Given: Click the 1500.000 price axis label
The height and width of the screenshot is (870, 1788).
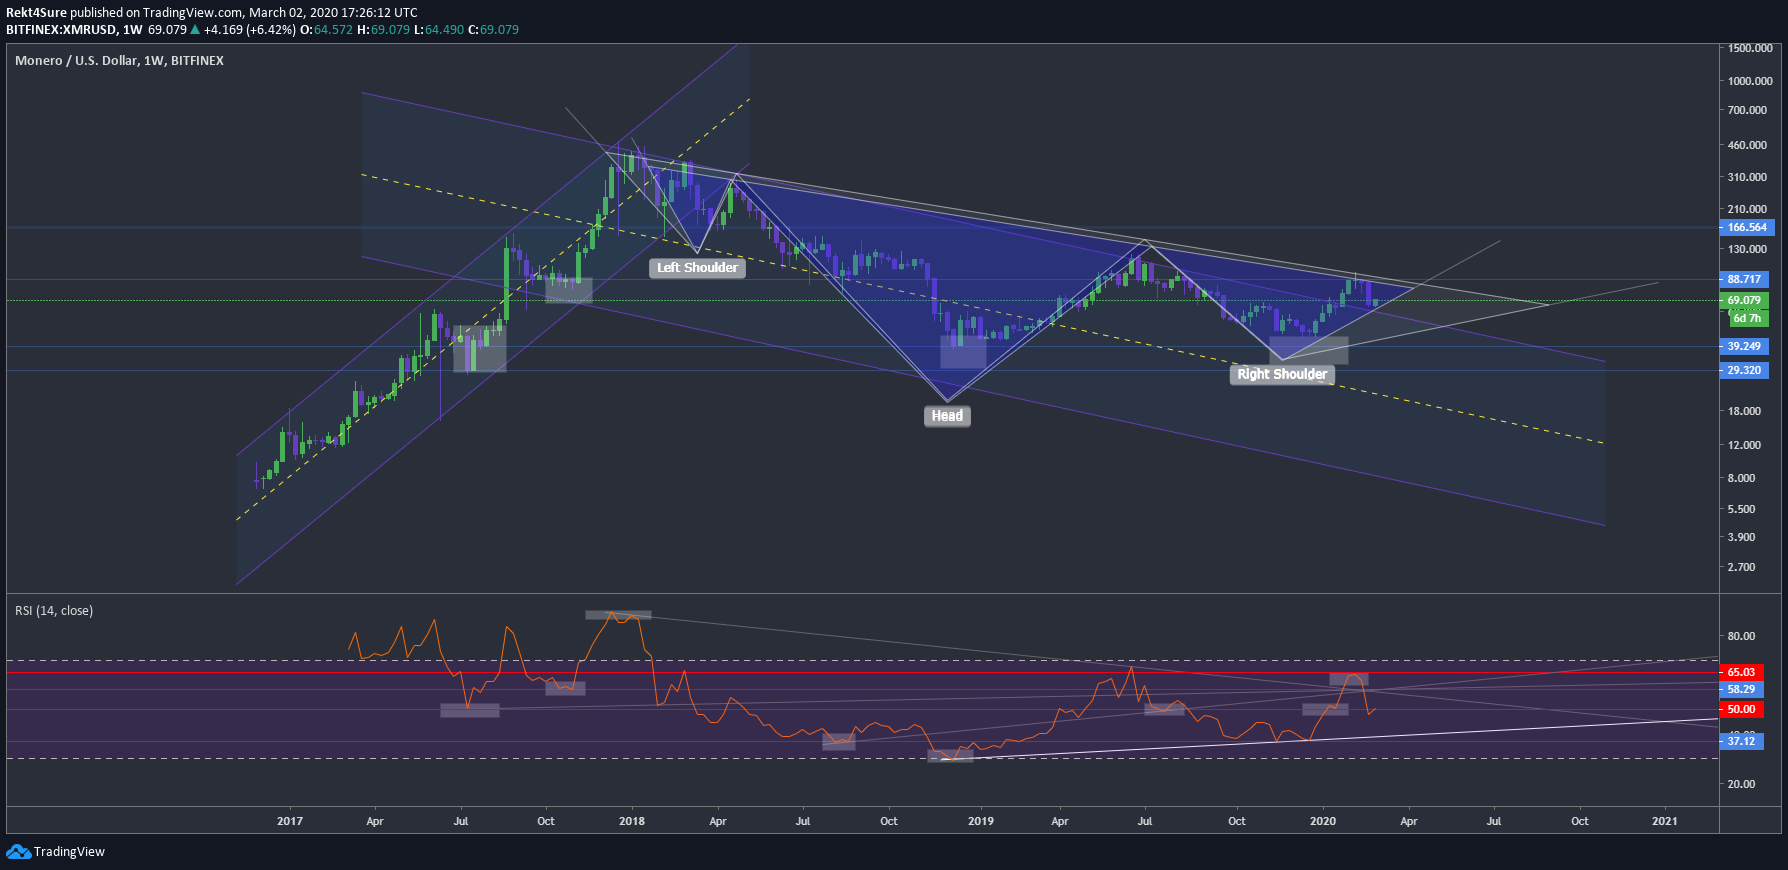Looking at the screenshot, I should [1750, 48].
